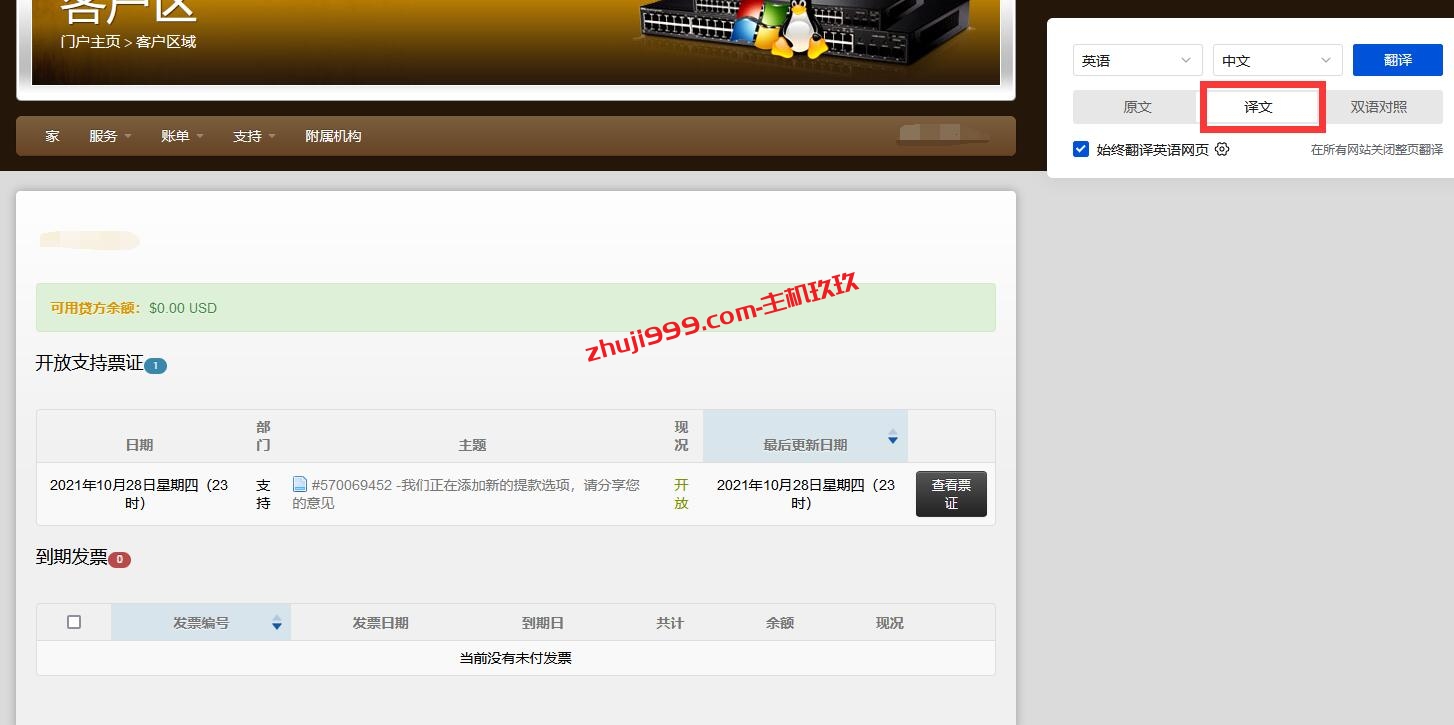The height and width of the screenshot is (725, 1454).
Task: Open the source language 英语 dropdown
Action: point(1137,60)
